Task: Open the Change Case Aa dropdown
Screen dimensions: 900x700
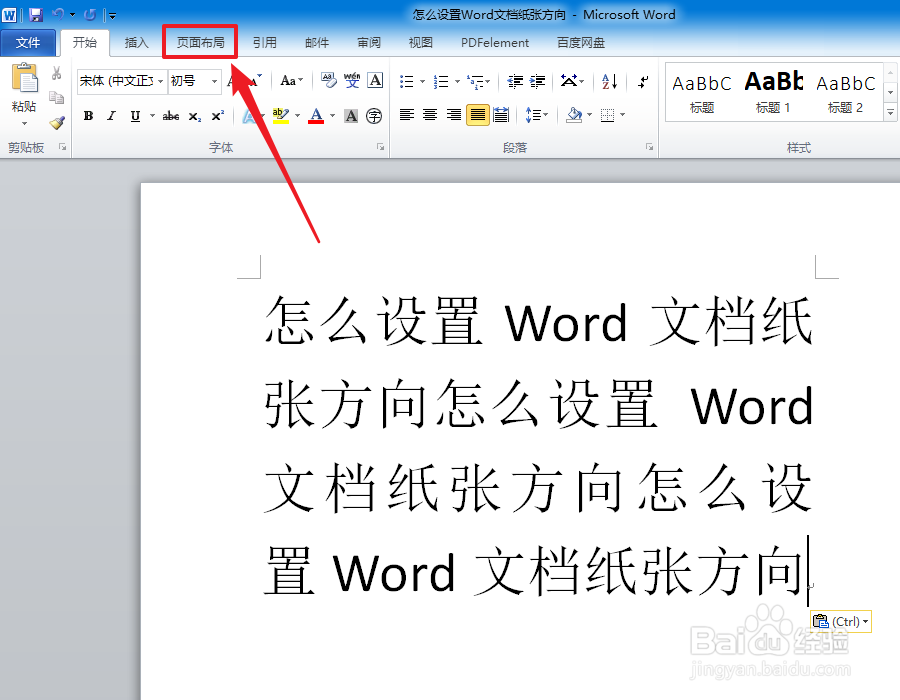Action: point(292,81)
